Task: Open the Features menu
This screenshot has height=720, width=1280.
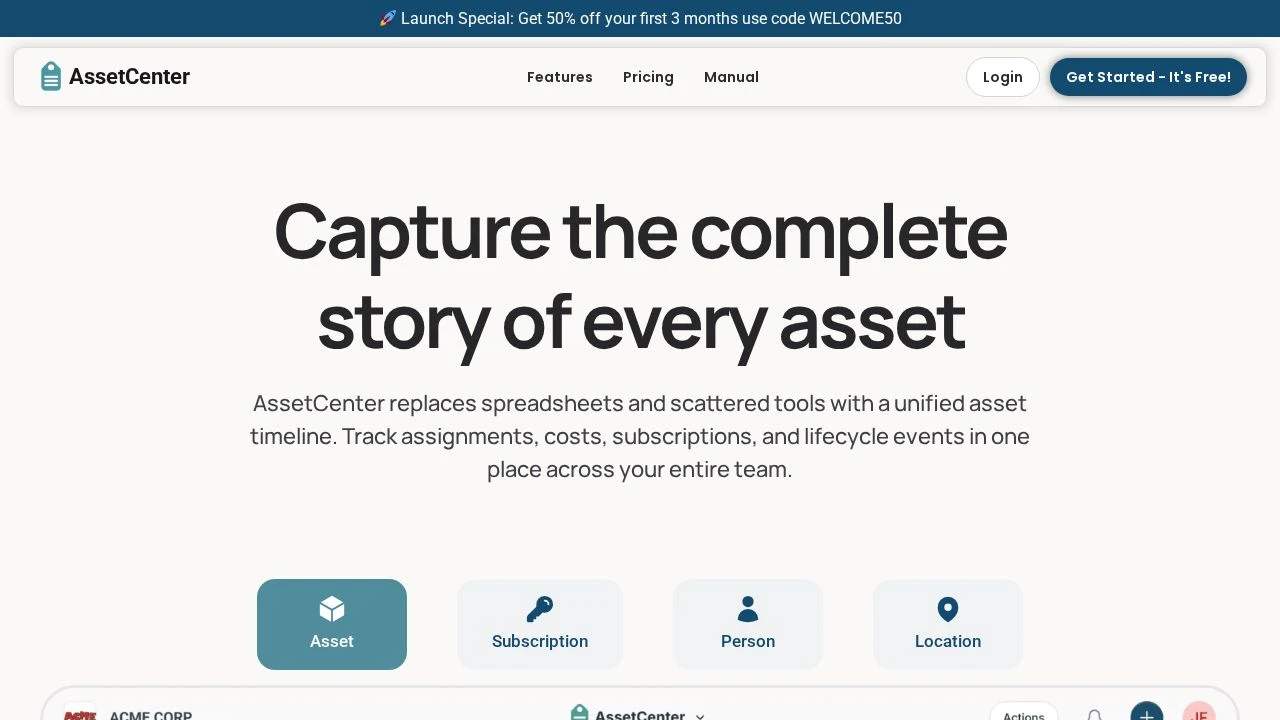Action: tap(559, 77)
